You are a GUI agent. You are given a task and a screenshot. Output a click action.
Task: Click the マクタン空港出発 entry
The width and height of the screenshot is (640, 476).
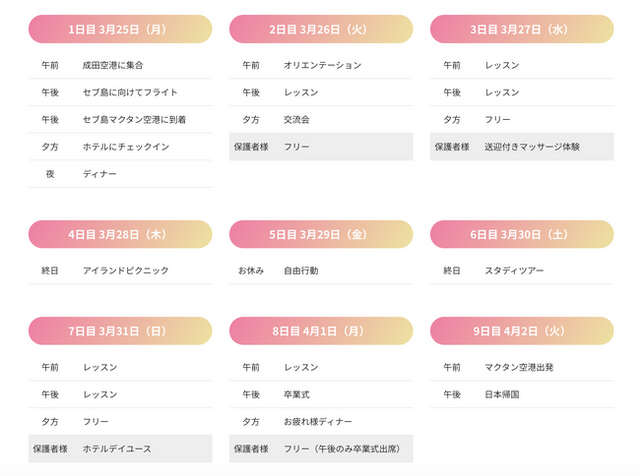point(519,367)
